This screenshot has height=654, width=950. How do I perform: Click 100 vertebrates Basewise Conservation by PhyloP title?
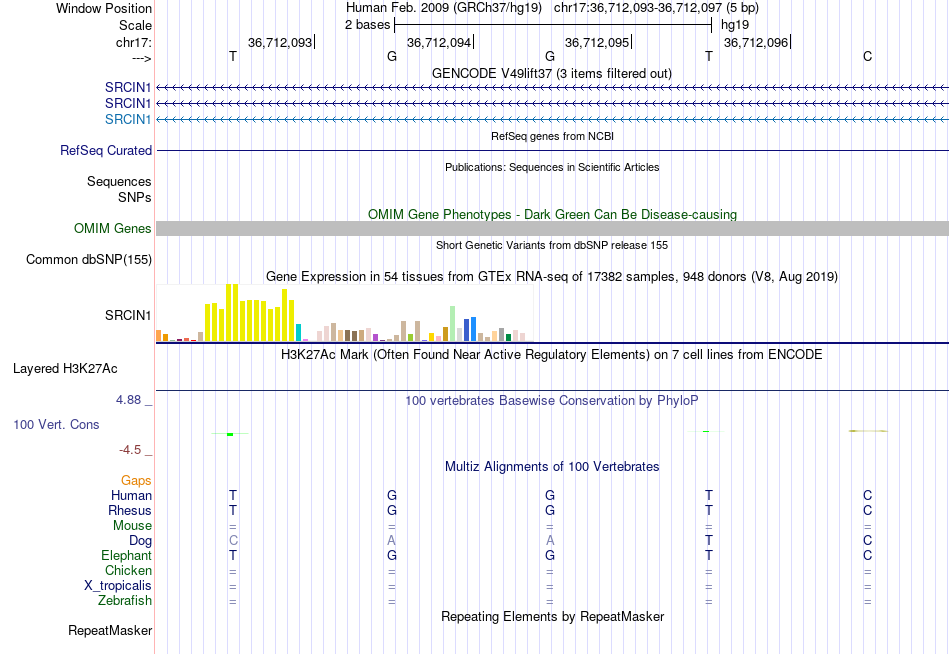552,401
